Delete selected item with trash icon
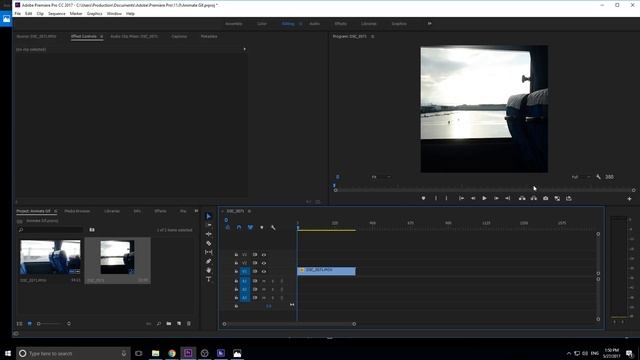The height and width of the screenshot is (360, 640). coord(189,324)
